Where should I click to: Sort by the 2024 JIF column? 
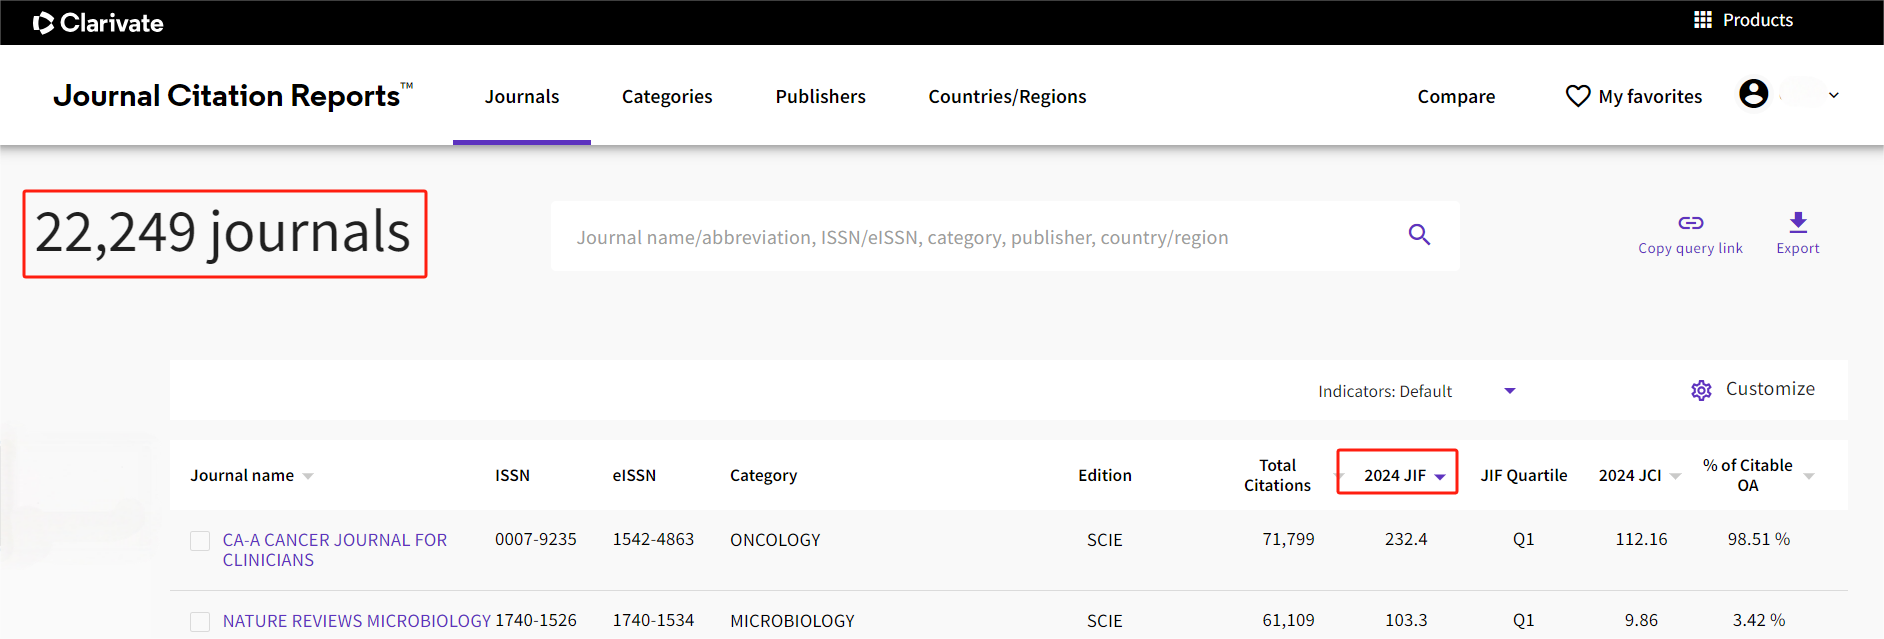coord(1404,475)
